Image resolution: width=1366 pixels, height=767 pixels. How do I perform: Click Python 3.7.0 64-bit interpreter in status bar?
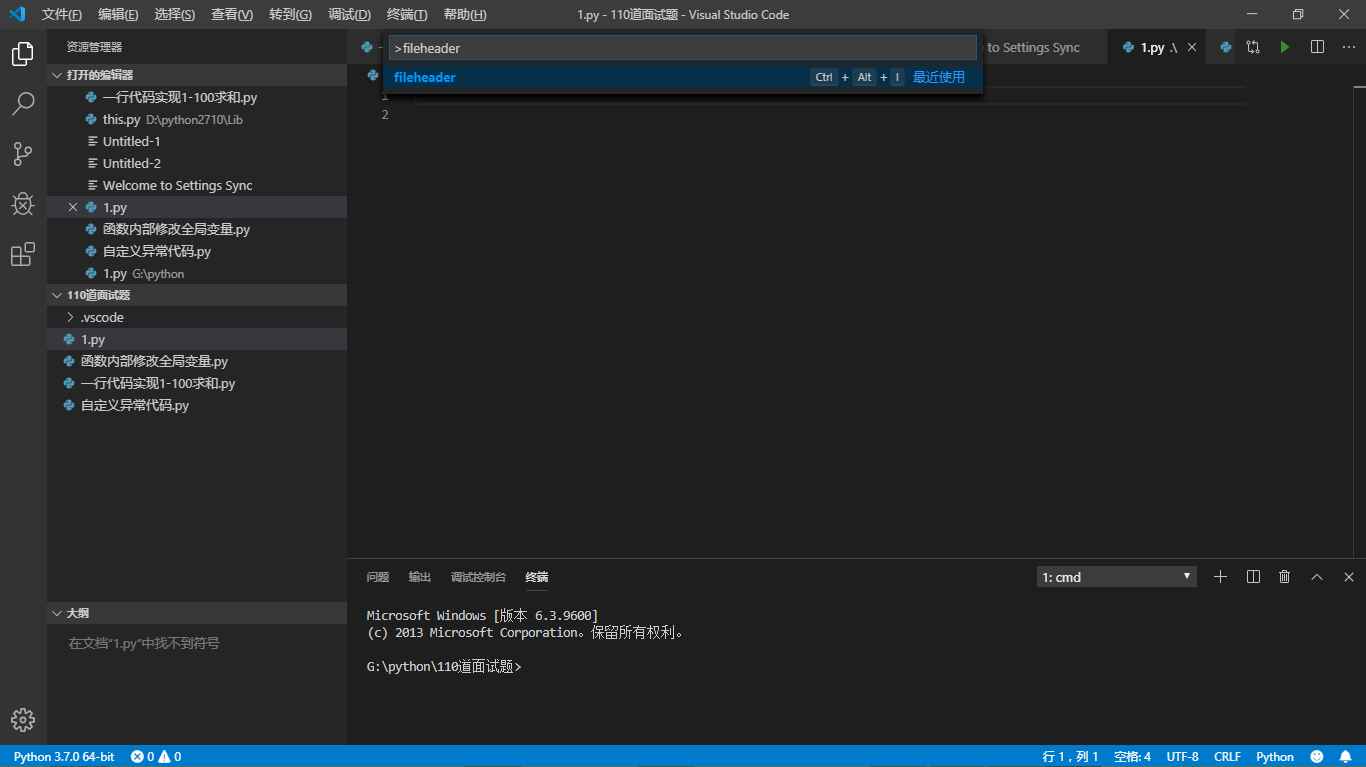coord(62,756)
